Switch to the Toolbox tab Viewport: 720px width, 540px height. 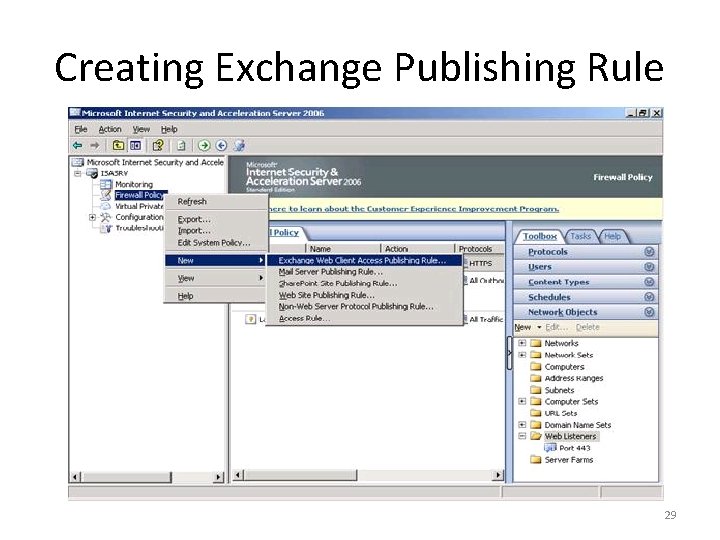(x=540, y=236)
